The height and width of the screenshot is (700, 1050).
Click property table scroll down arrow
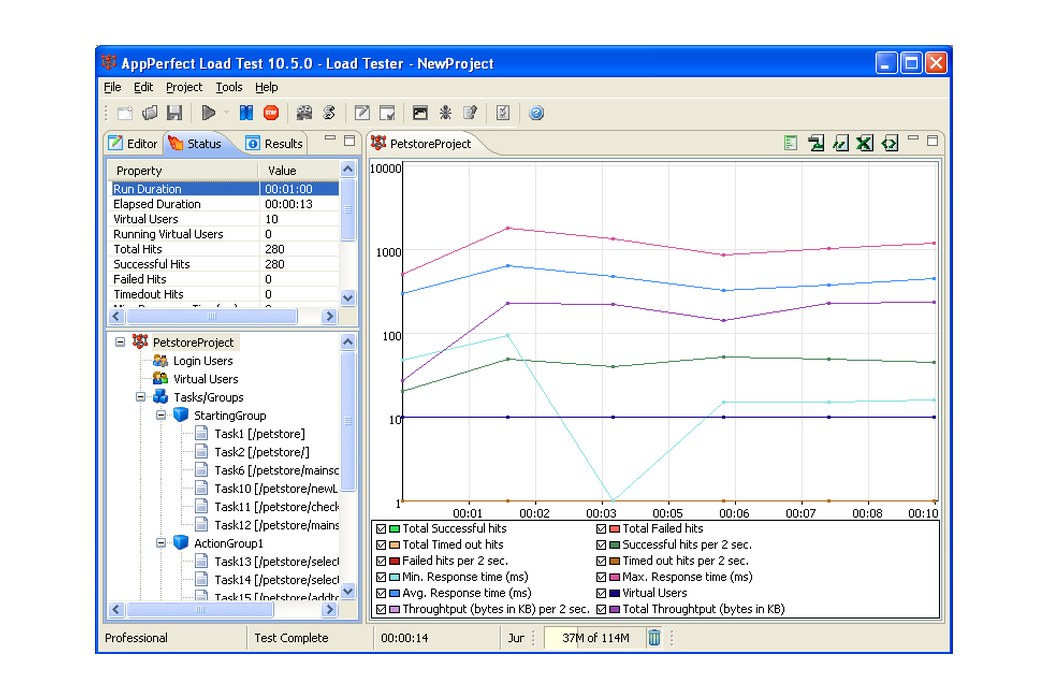[348, 298]
